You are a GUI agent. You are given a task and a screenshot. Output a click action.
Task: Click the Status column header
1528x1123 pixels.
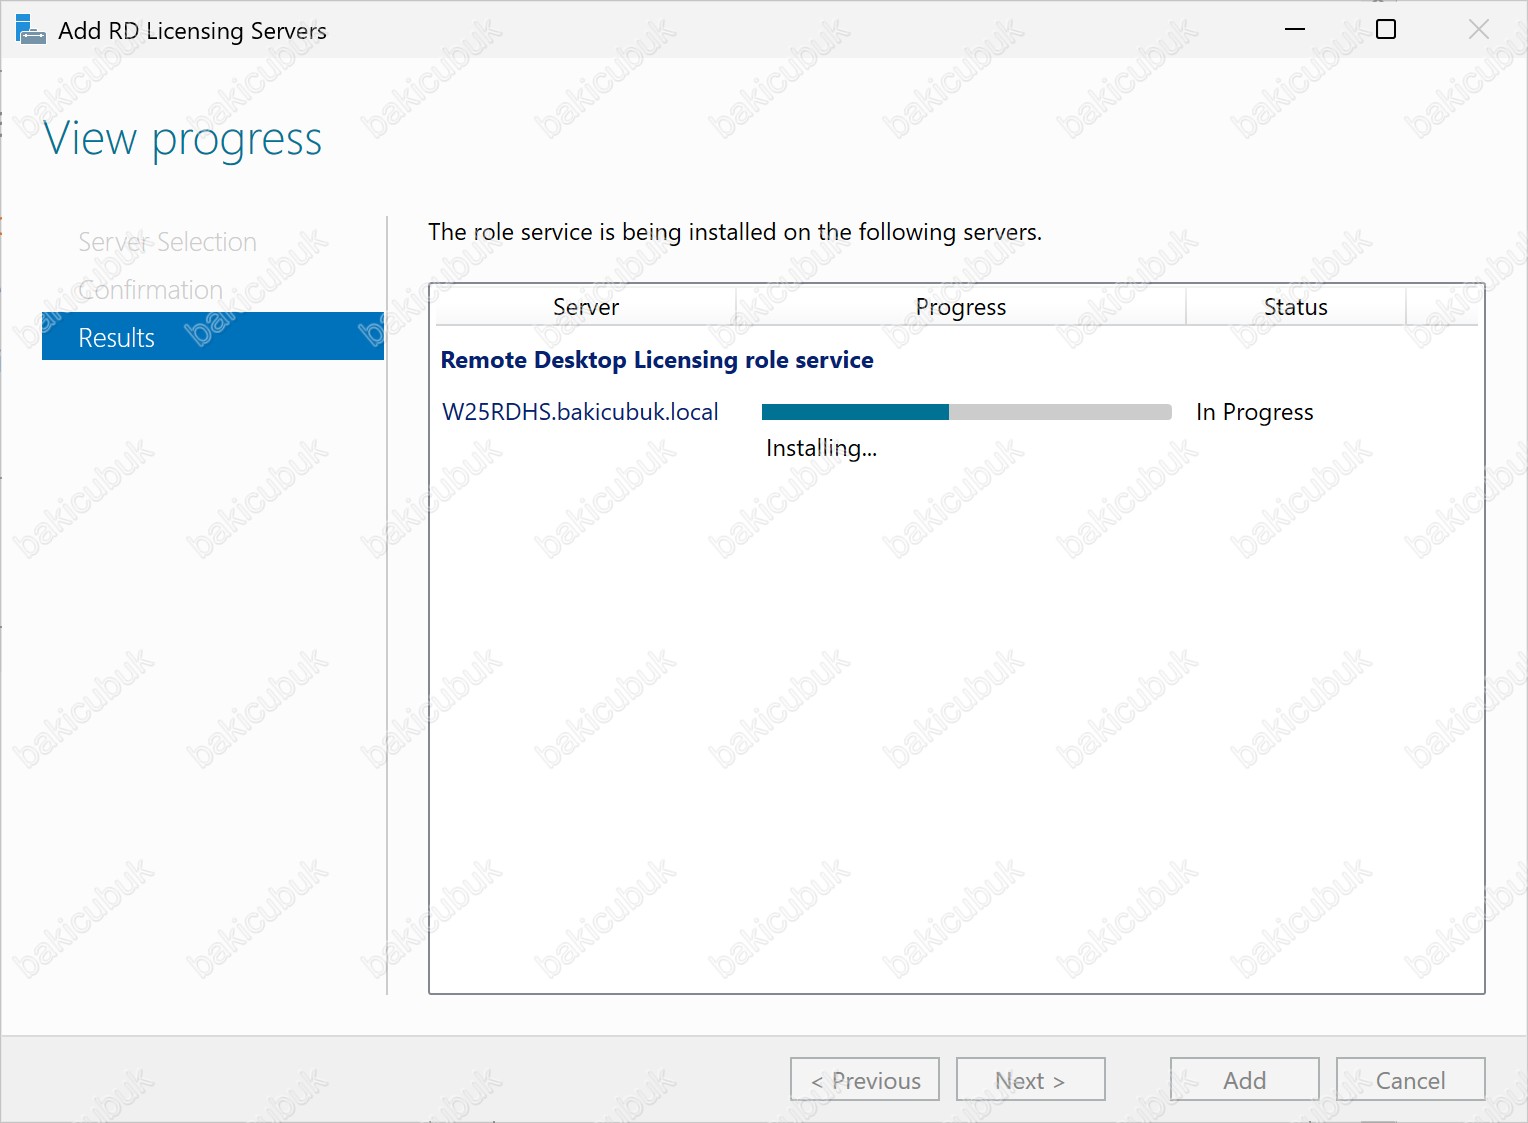(x=1295, y=307)
